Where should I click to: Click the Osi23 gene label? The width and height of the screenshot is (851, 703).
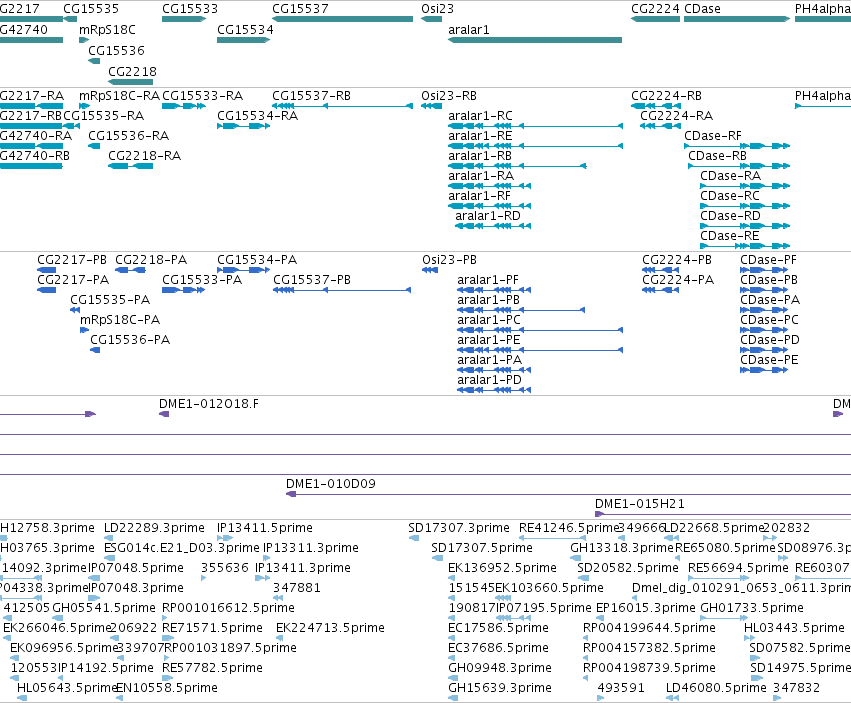click(437, 9)
